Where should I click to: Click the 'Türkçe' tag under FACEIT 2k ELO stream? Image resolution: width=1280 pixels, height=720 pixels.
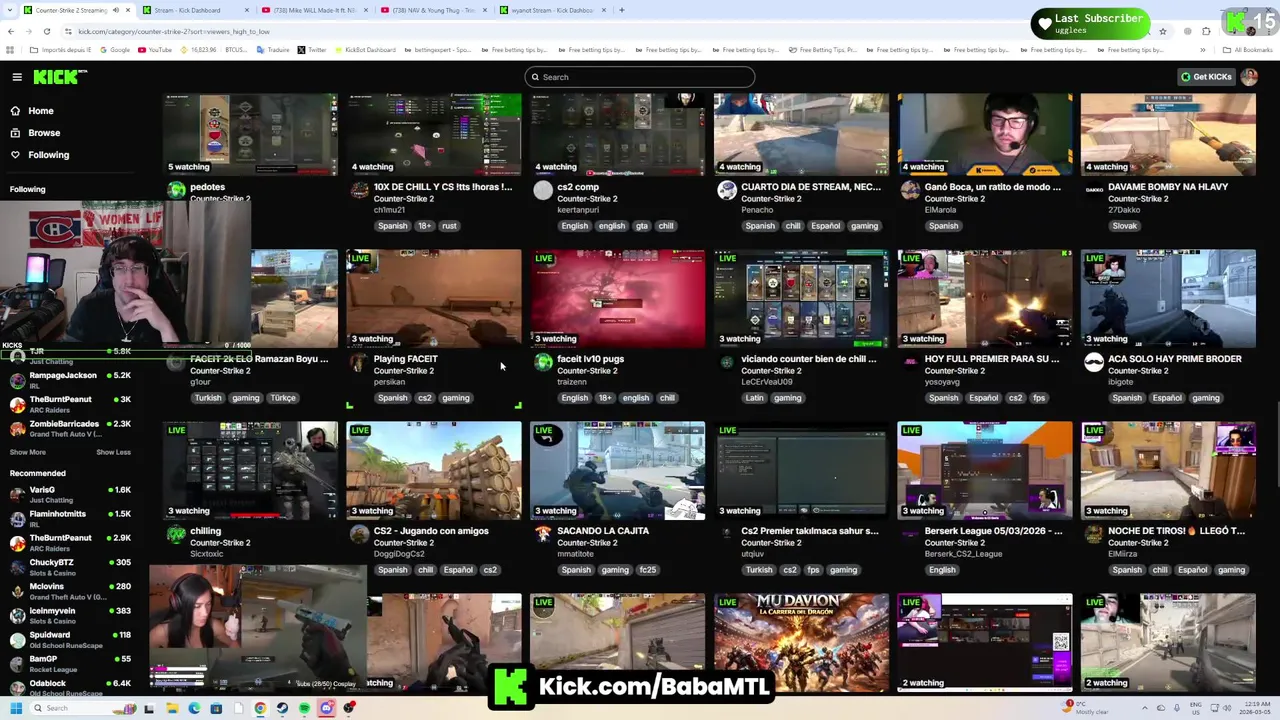(x=283, y=398)
